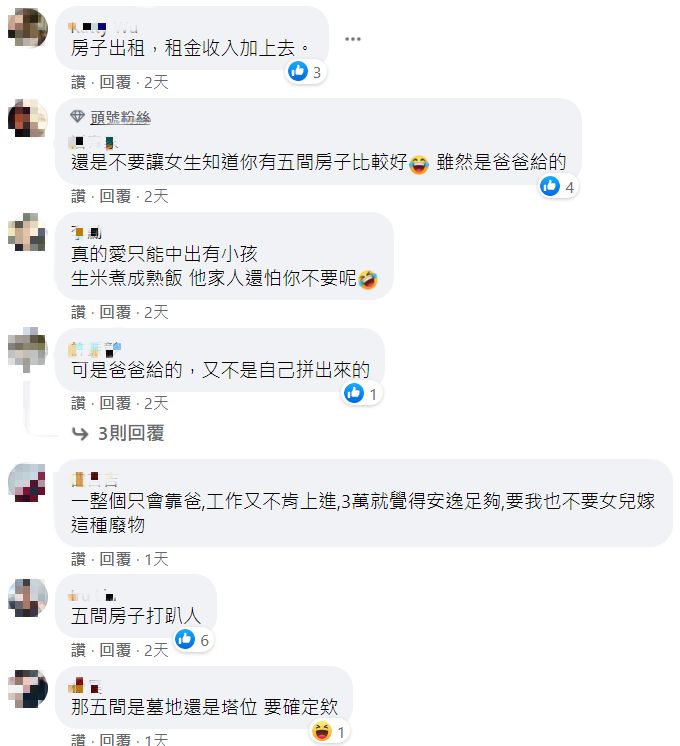Click the 2天 timestamp under the top fan comment
Image resolution: width=680 pixels, height=746 pixels.
(x=156, y=196)
